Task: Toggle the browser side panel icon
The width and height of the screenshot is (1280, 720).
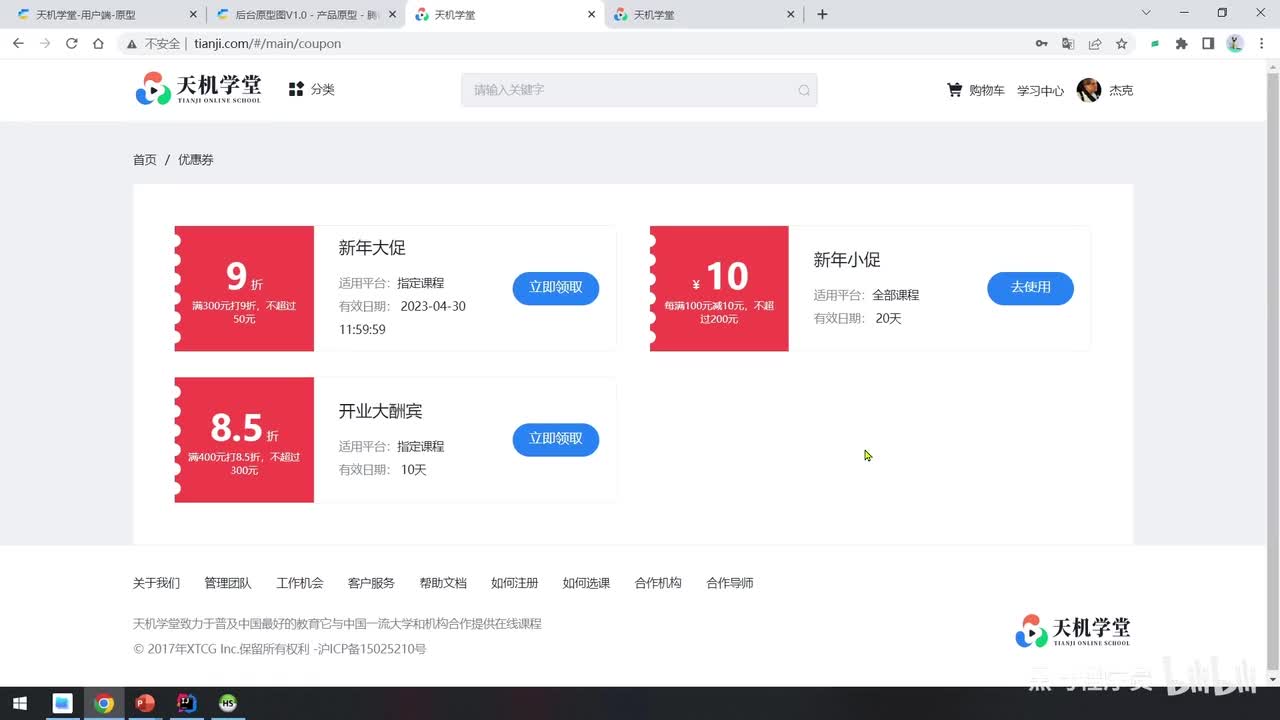Action: coord(1208,44)
